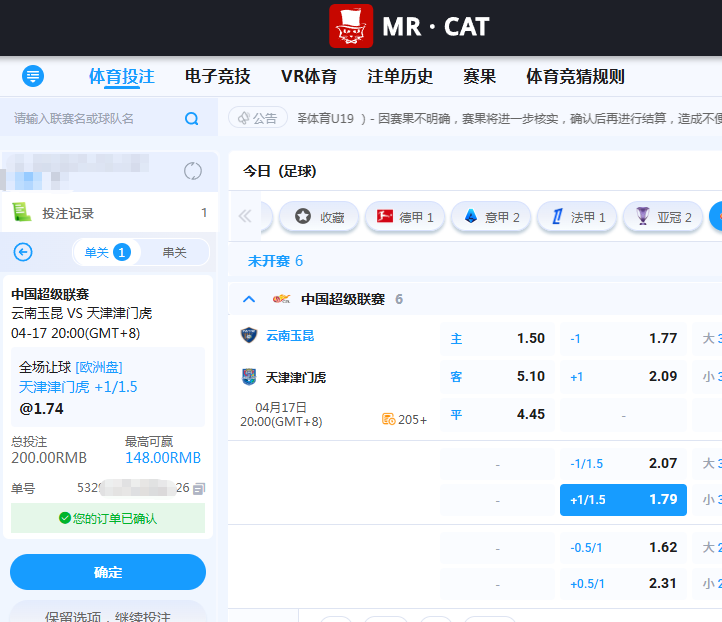This screenshot has height=622, width=722.
Task: Click the 云南玉昆 team name link
Action: pyautogui.click(x=290, y=336)
